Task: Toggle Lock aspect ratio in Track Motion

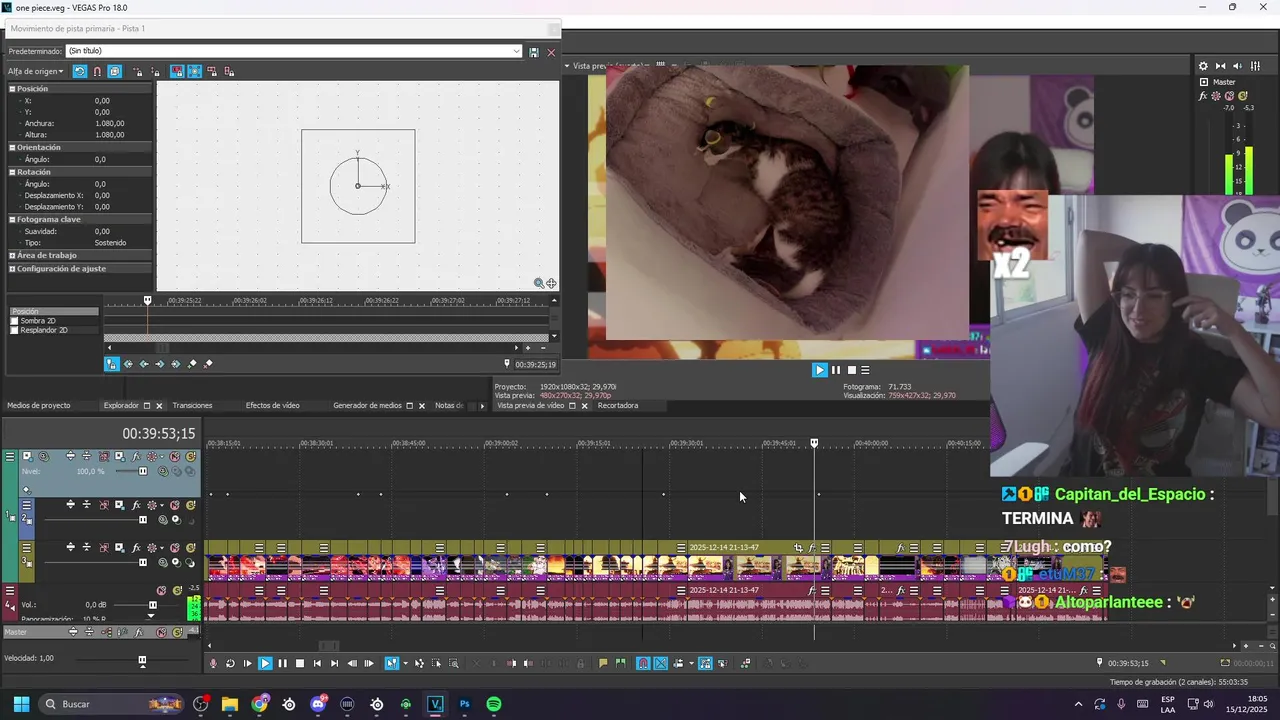Action: click(x=177, y=71)
